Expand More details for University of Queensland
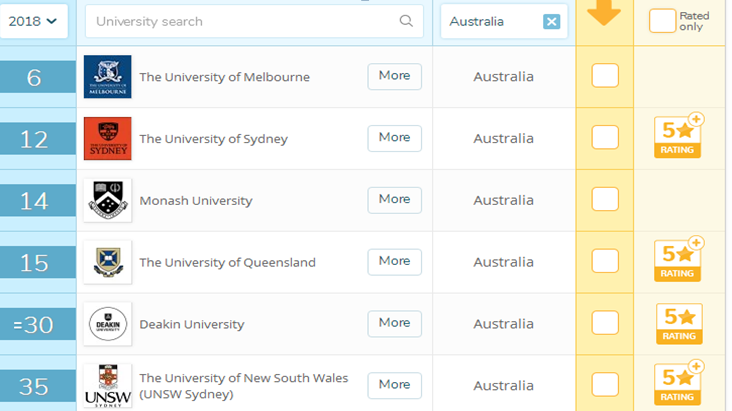Screen dimensions: 732x411 coord(394,261)
